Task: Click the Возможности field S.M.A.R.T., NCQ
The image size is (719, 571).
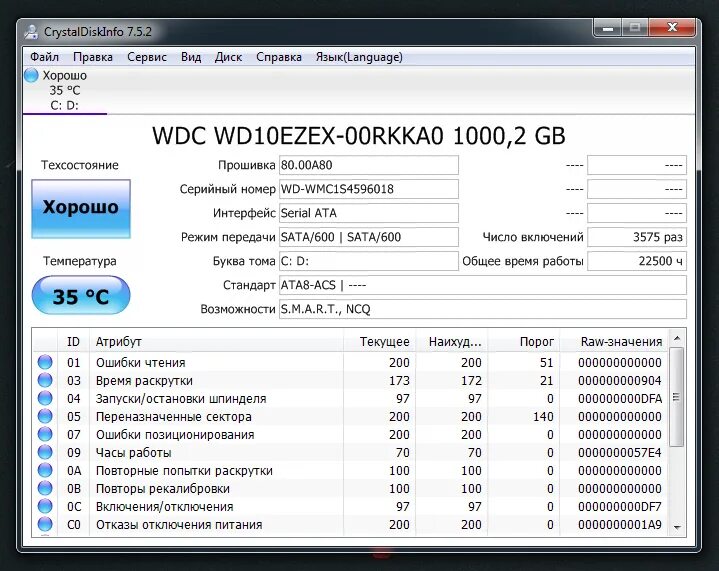Action: 483,309
